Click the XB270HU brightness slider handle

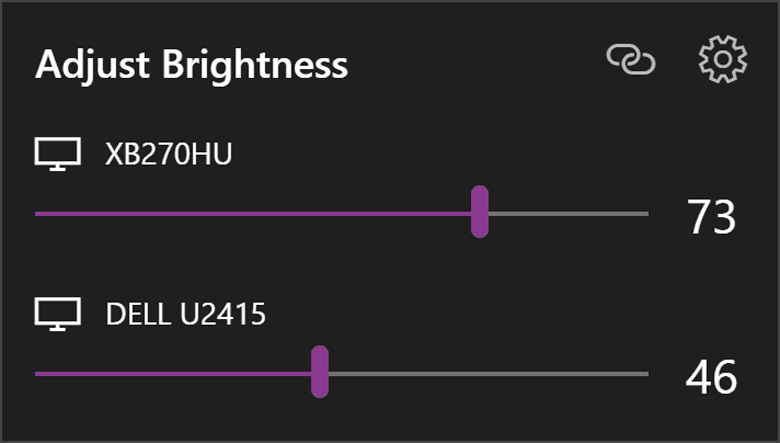[x=480, y=212]
